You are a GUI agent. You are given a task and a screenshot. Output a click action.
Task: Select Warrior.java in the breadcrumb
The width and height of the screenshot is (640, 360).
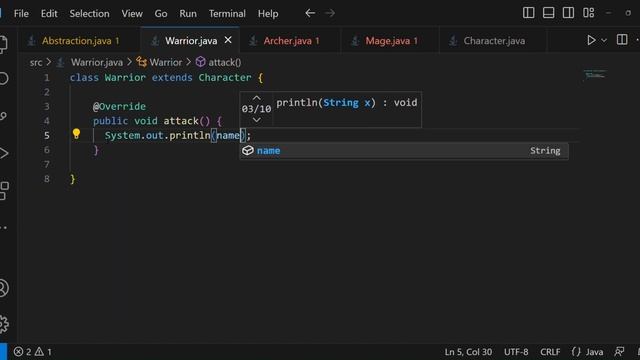click(x=96, y=62)
